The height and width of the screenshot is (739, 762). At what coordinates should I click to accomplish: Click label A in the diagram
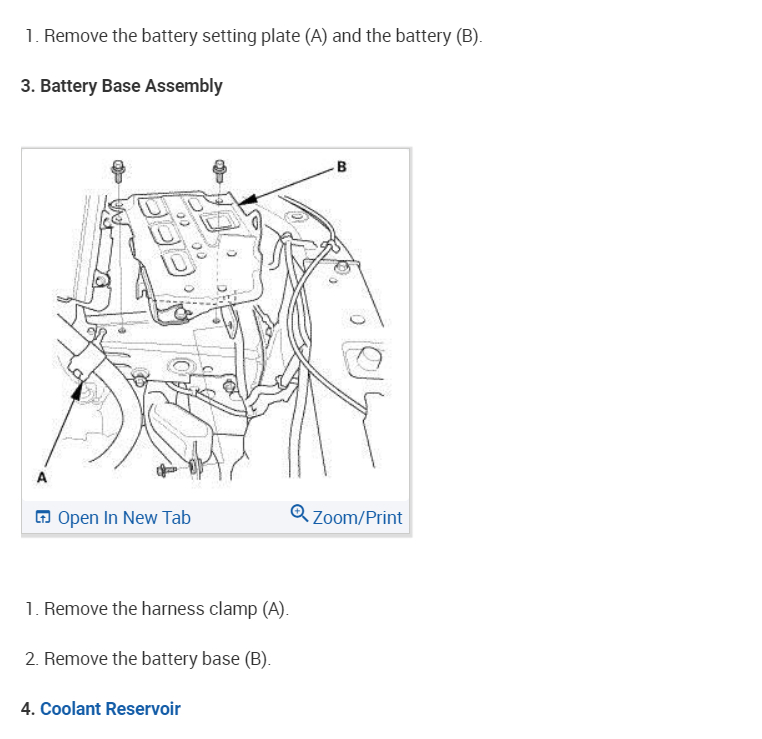pyautogui.click(x=42, y=477)
